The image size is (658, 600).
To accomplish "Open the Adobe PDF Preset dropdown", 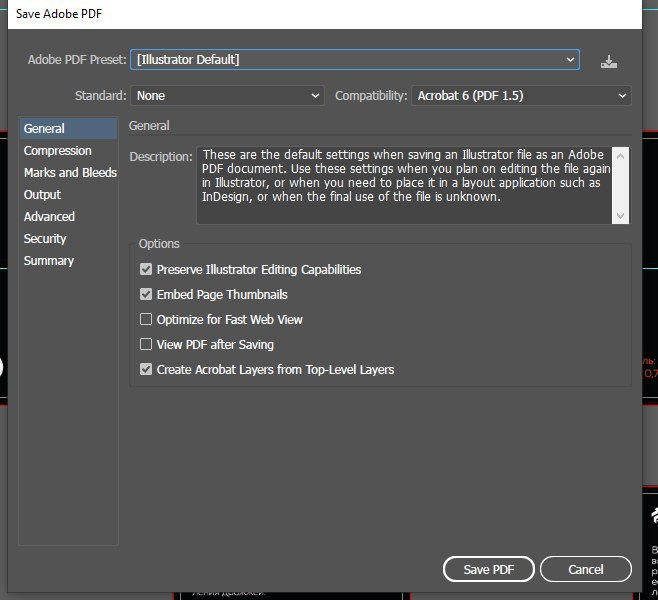I will (x=355, y=60).
